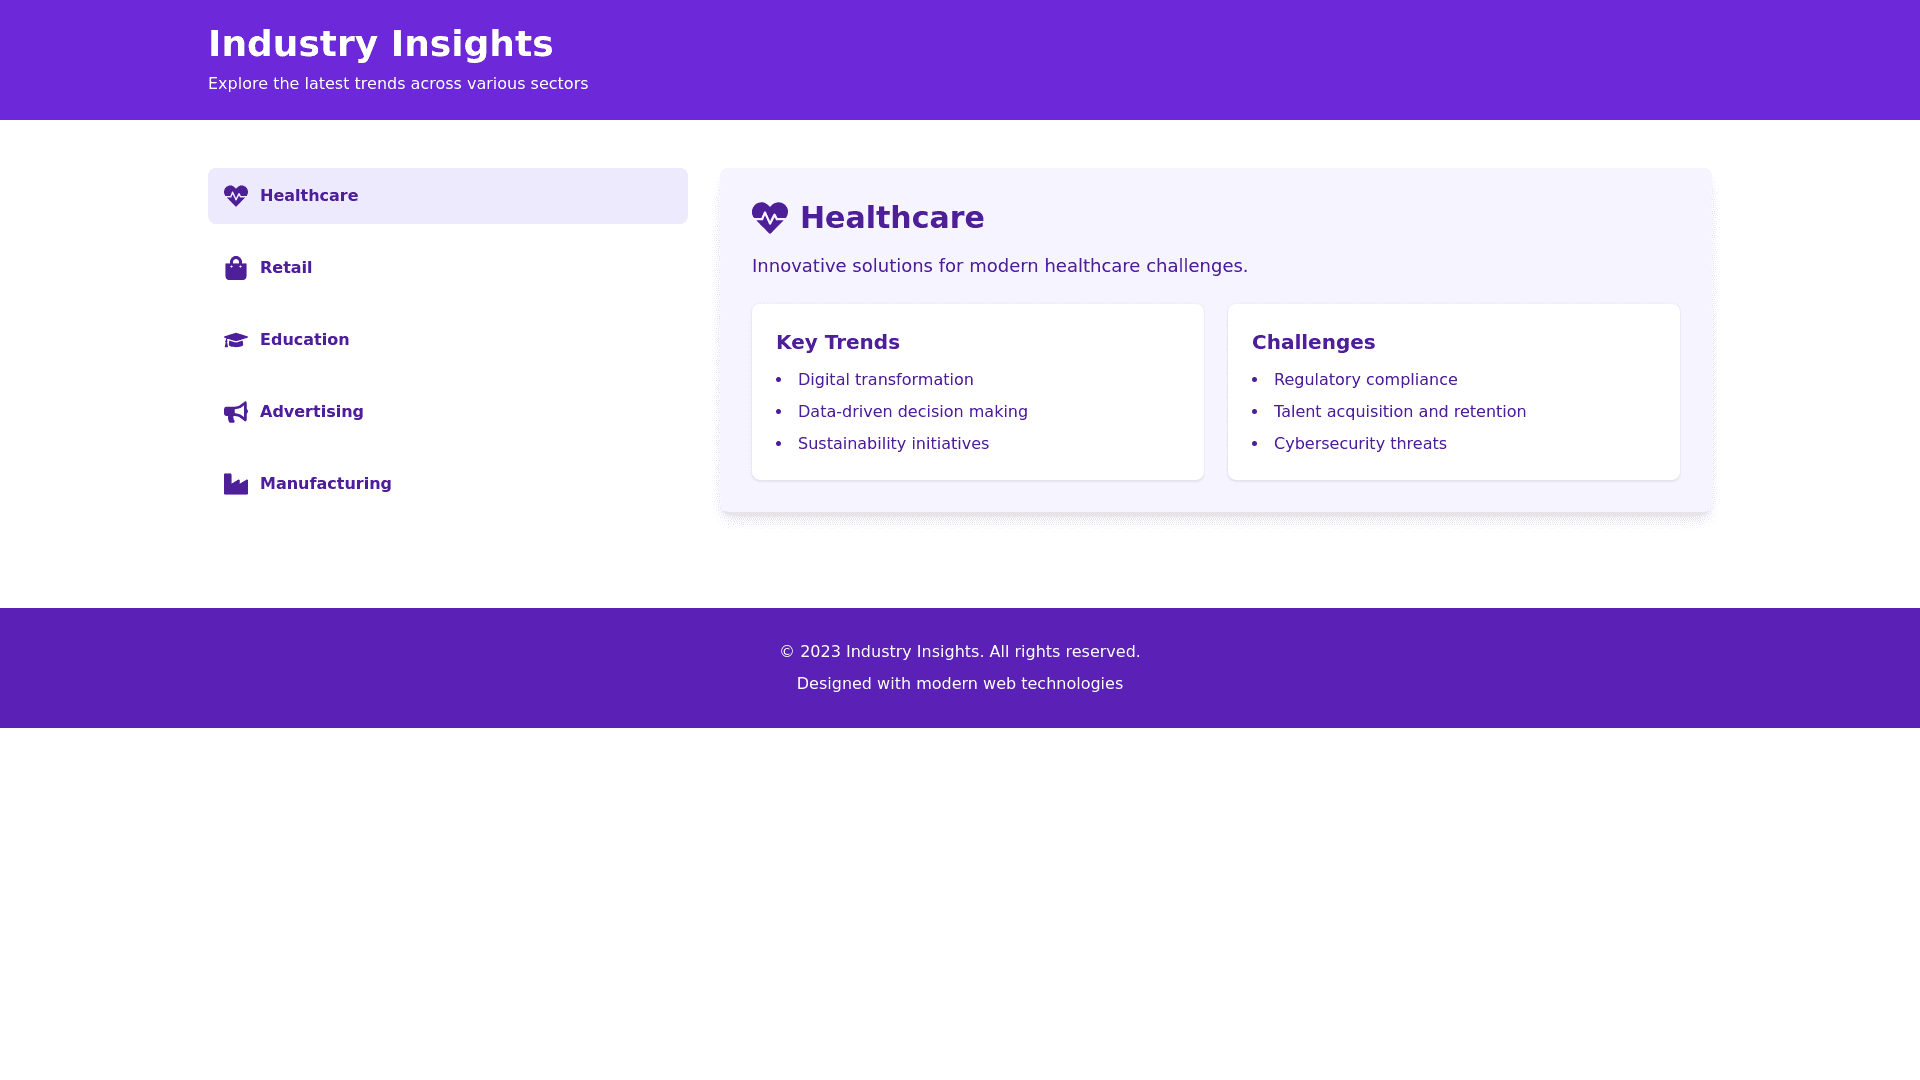Click the factory Manufacturing icon
The height and width of the screenshot is (1080, 1920).
pos(236,484)
